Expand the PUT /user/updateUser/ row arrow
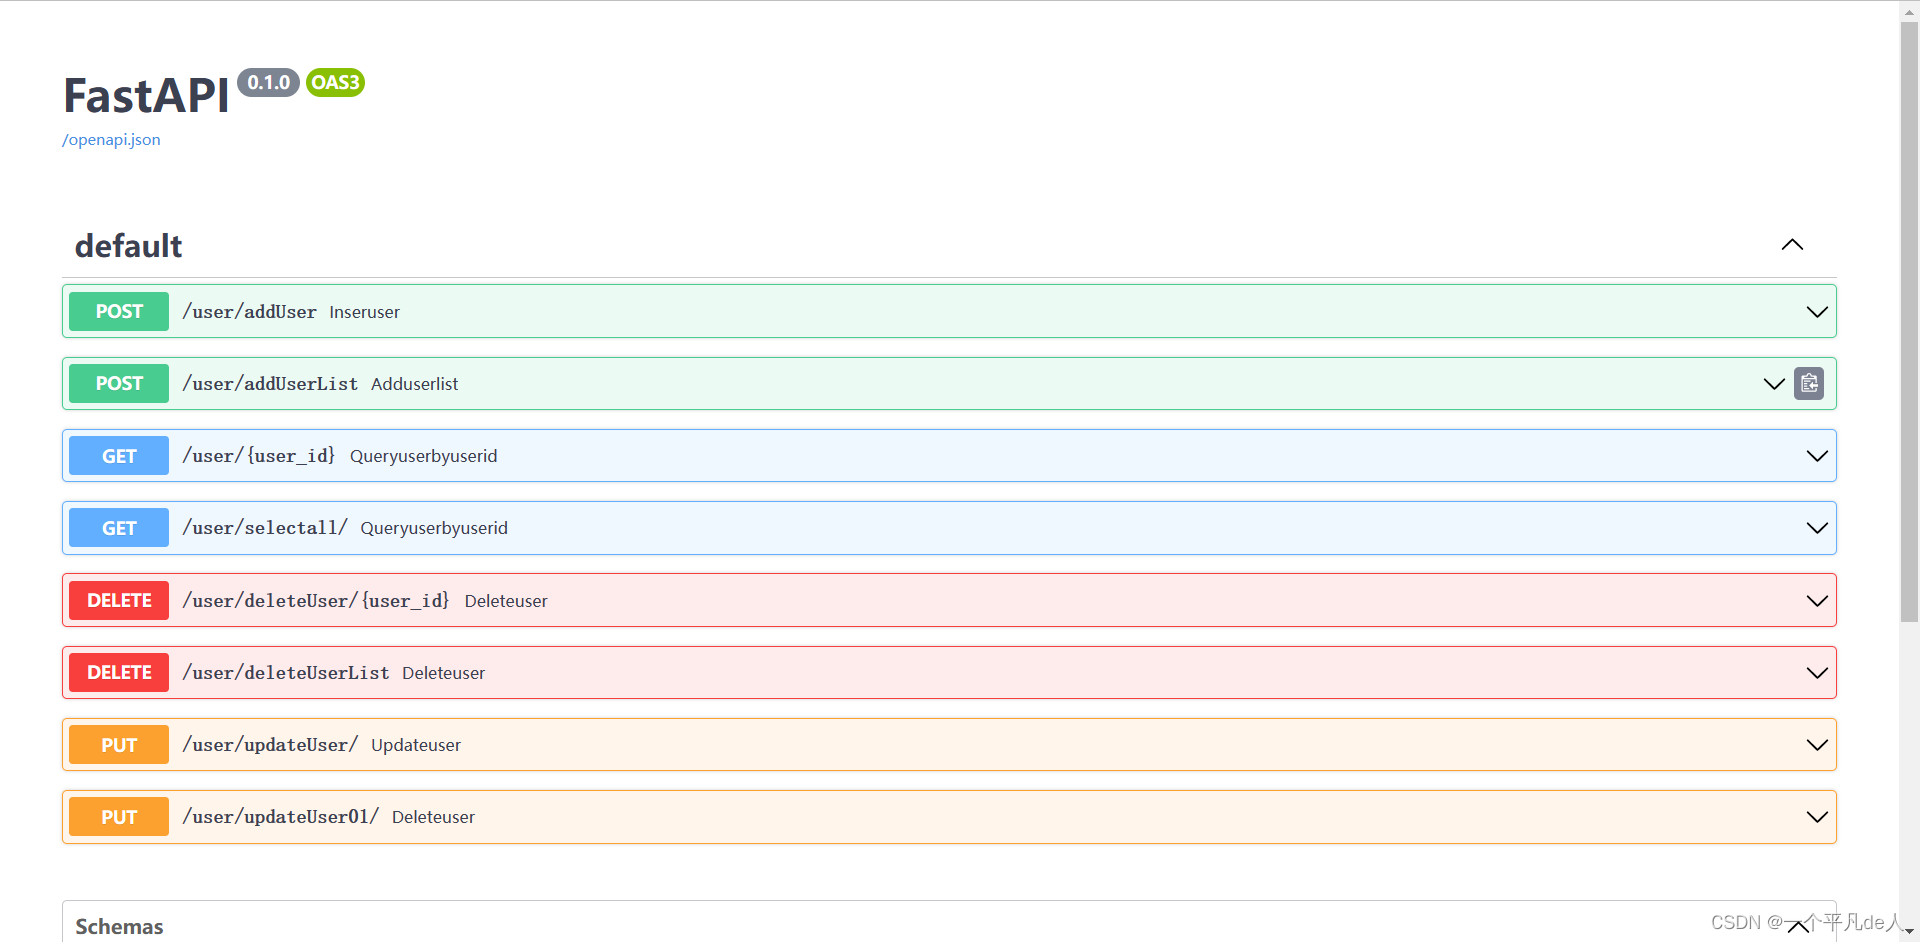Screen dimensions: 1920x942 [1817, 745]
